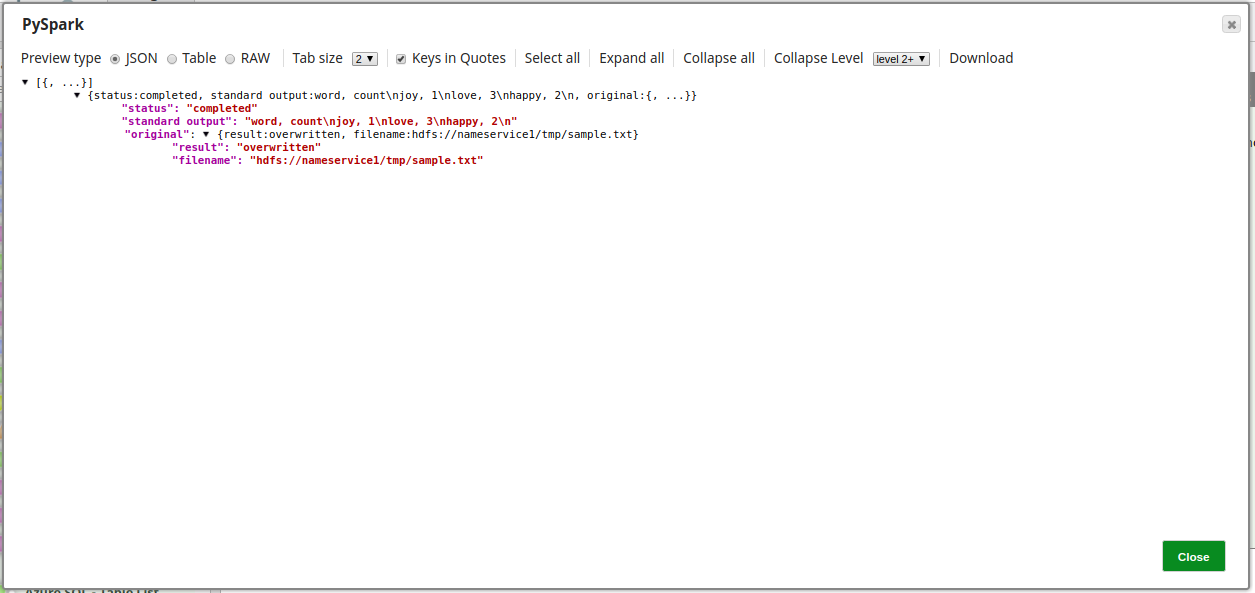The width and height of the screenshot is (1255, 593).
Task: Click Select all in the toolbar
Action: pos(552,58)
